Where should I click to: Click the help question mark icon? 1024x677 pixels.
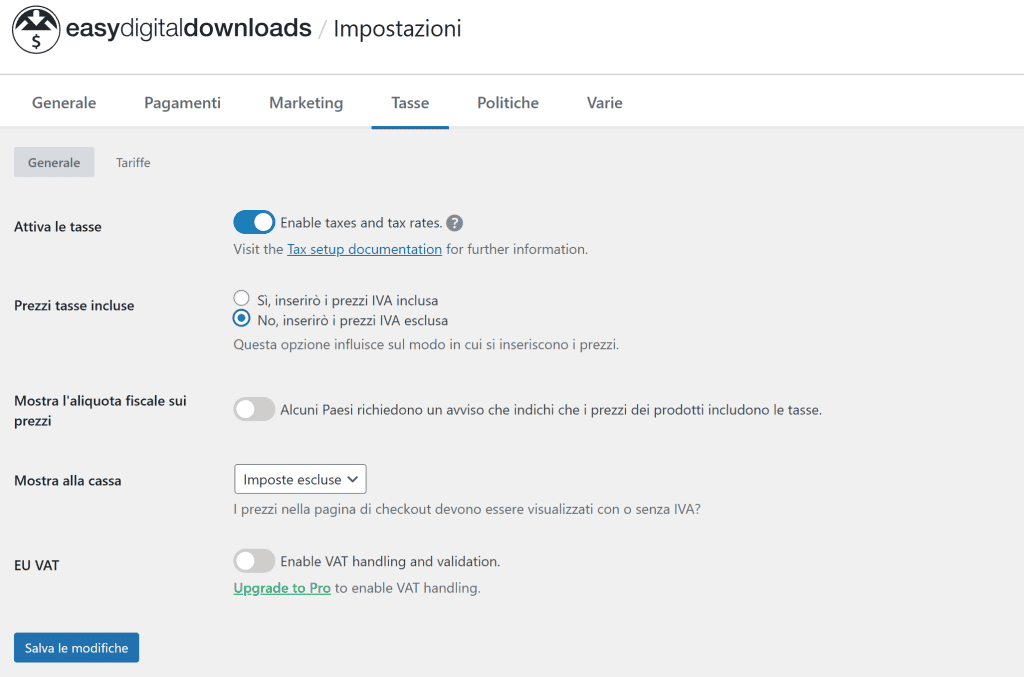[x=454, y=223]
